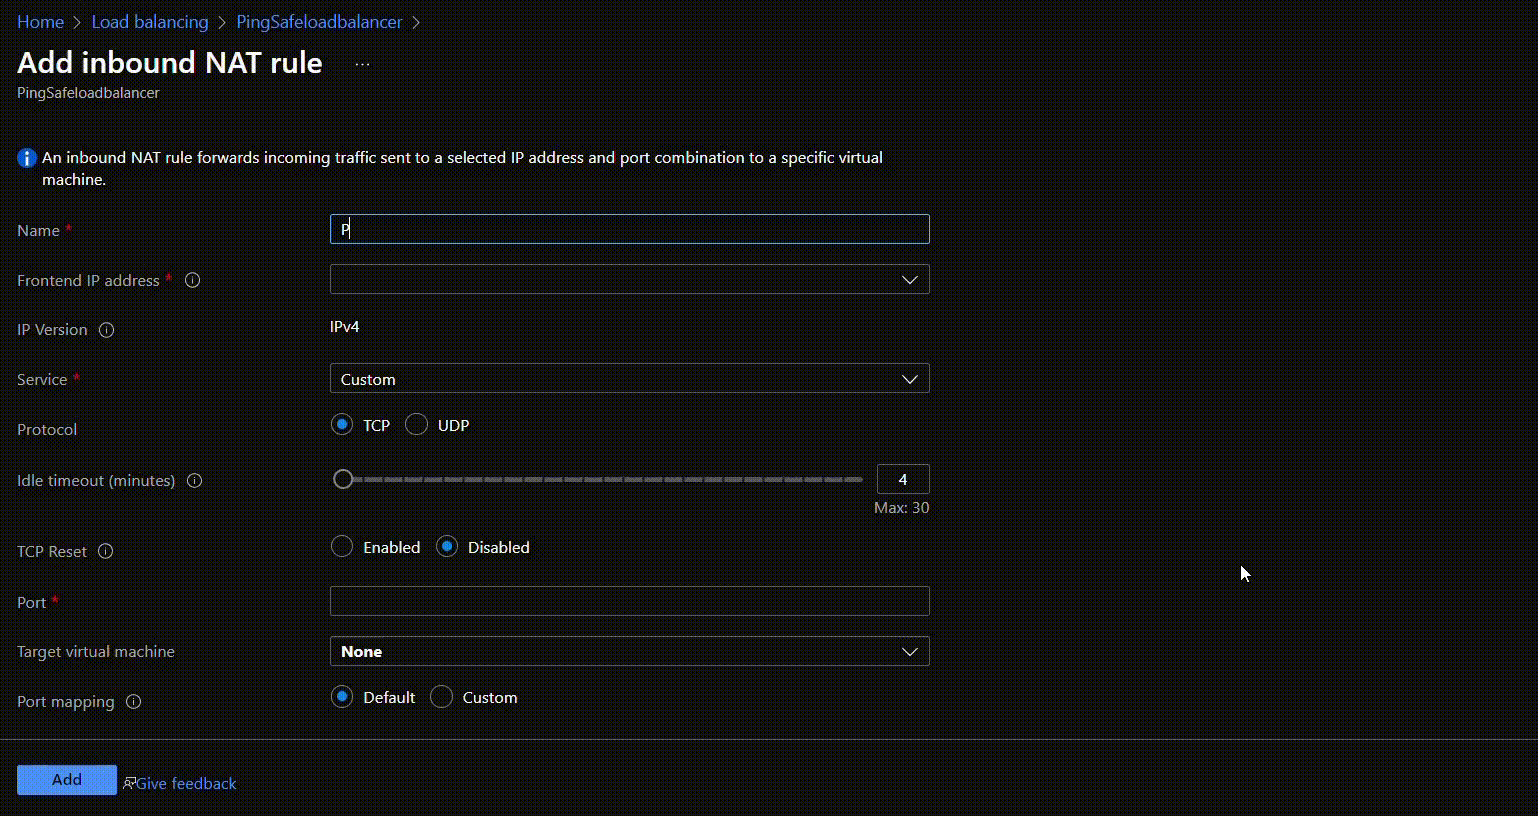Click info icon beside Port mapping
The height and width of the screenshot is (816, 1538).
click(134, 702)
